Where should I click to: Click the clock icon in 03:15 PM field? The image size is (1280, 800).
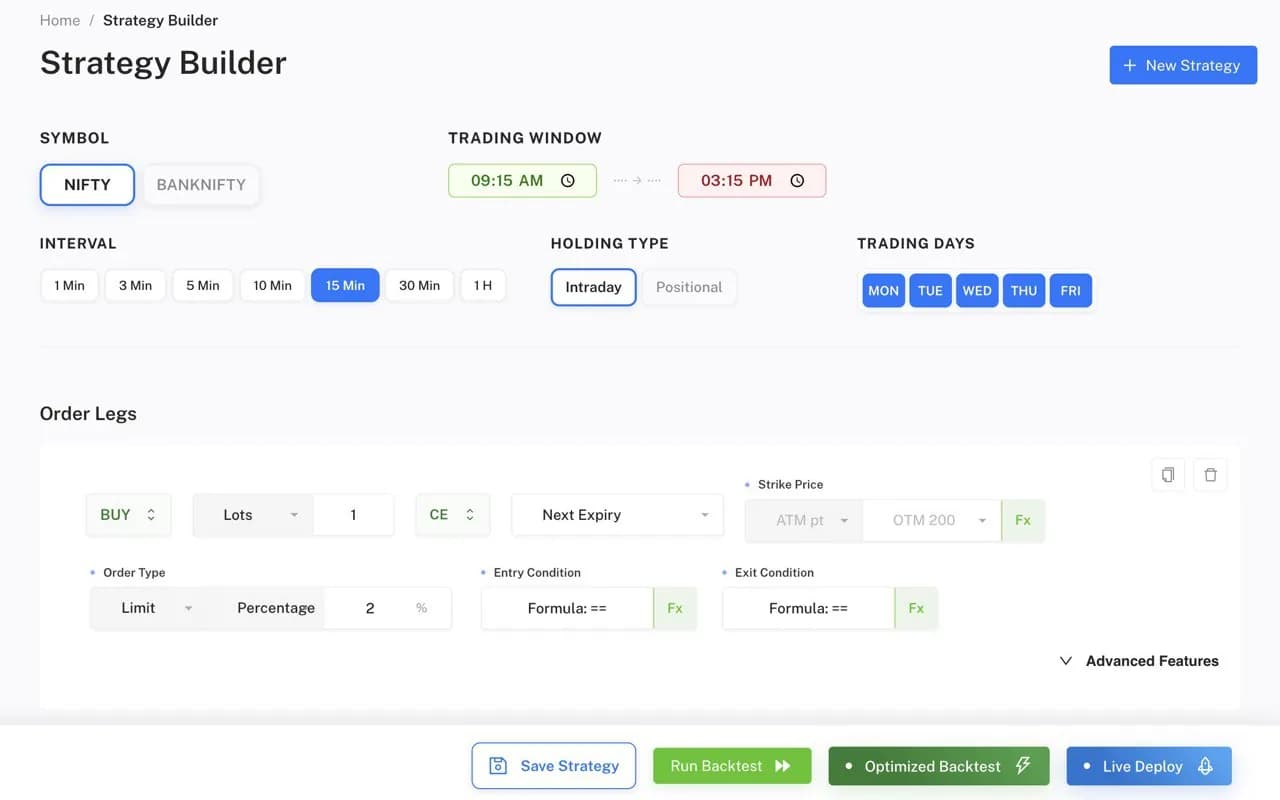[797, 181]
